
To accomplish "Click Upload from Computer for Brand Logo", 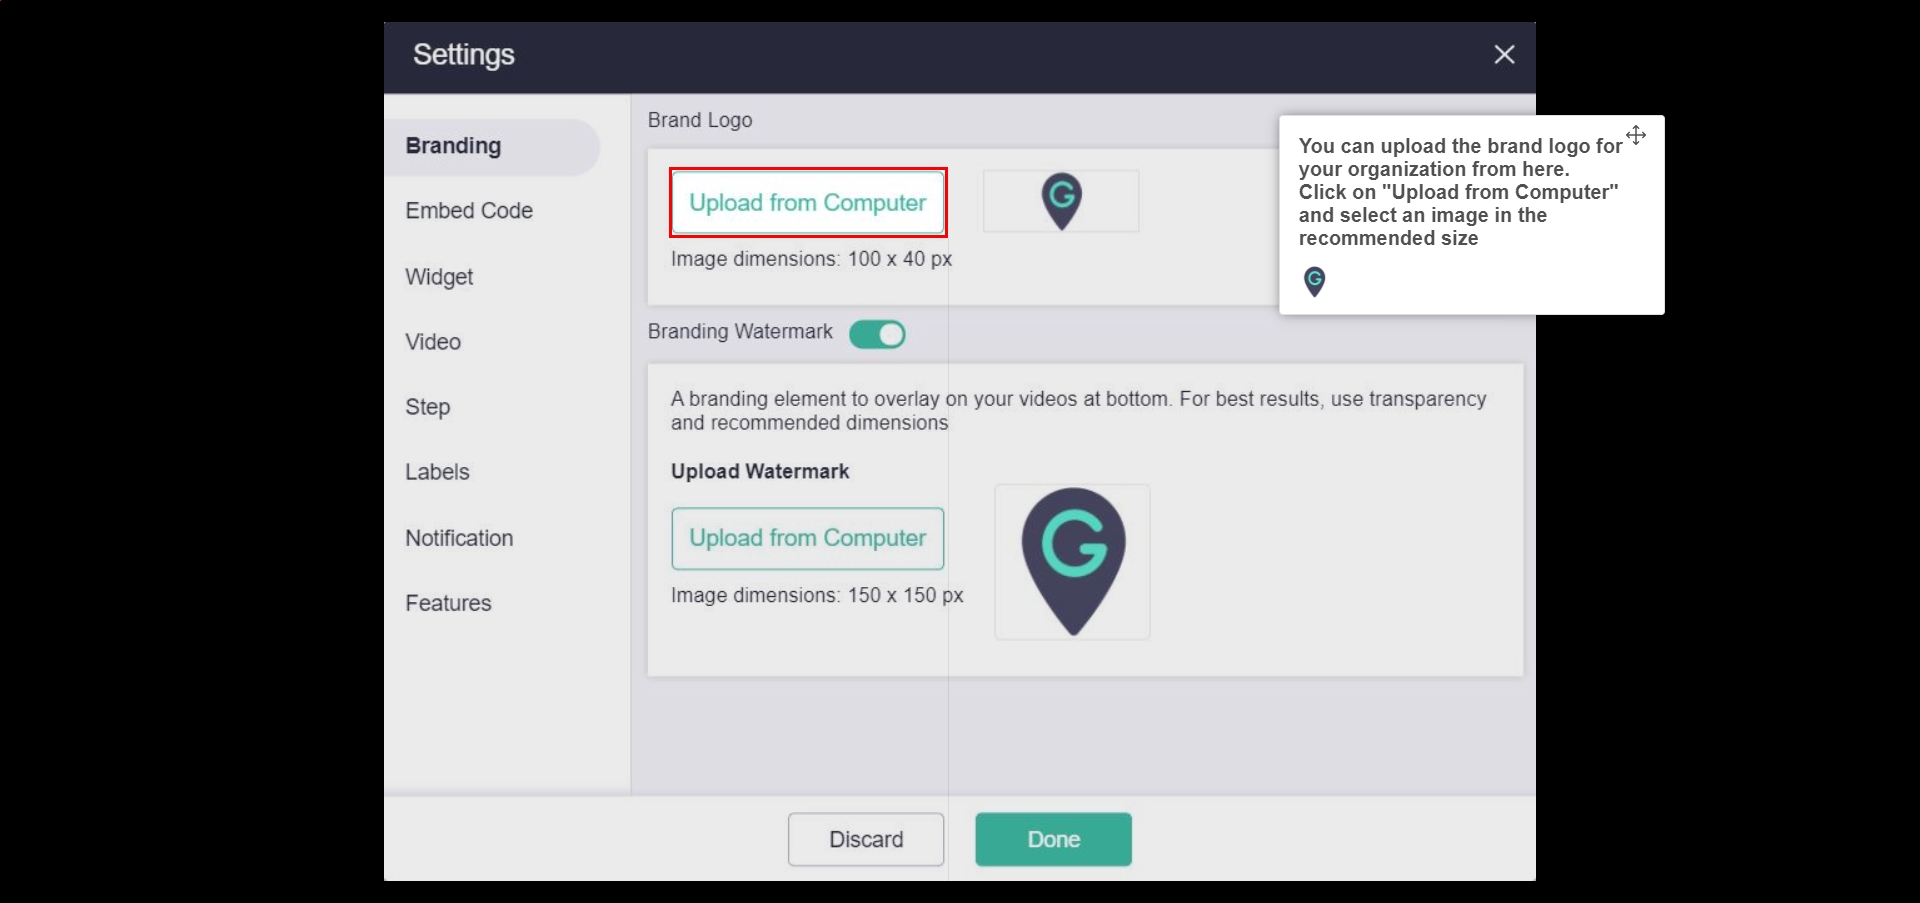I will click(808, 203).
